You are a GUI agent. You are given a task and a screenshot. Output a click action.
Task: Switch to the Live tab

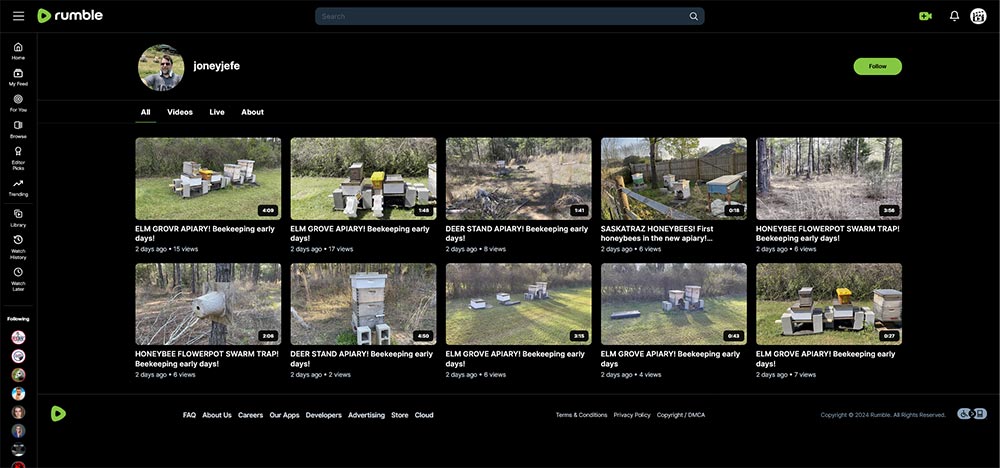[x=217, y=112]
